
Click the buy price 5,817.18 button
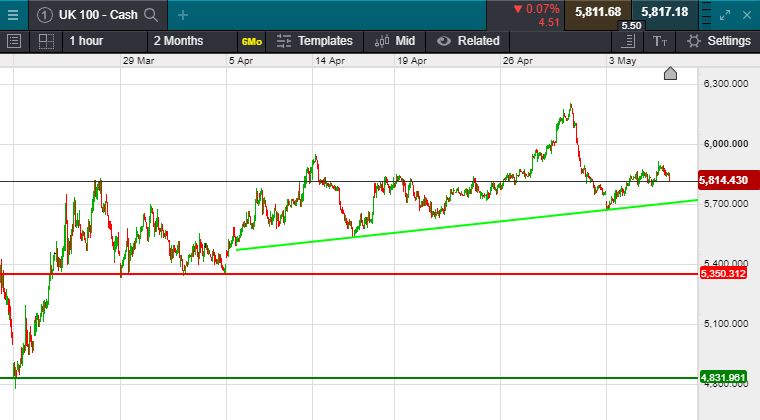point(665,11)
